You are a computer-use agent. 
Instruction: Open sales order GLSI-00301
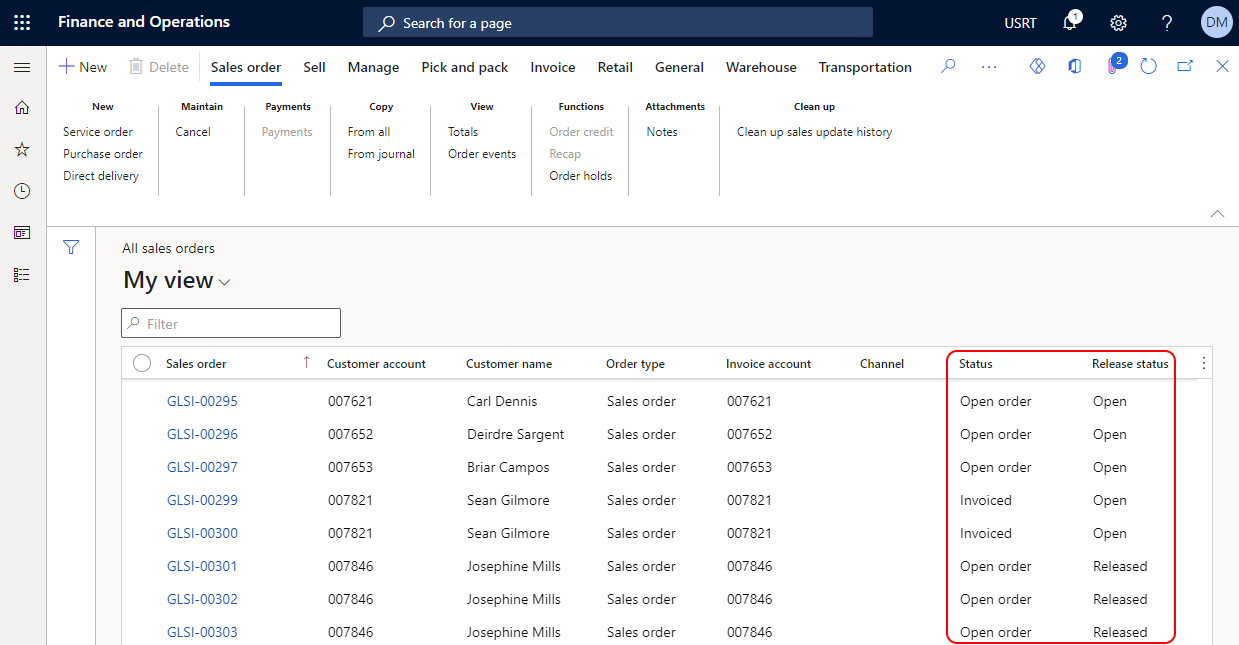click(x=202, y=566)
